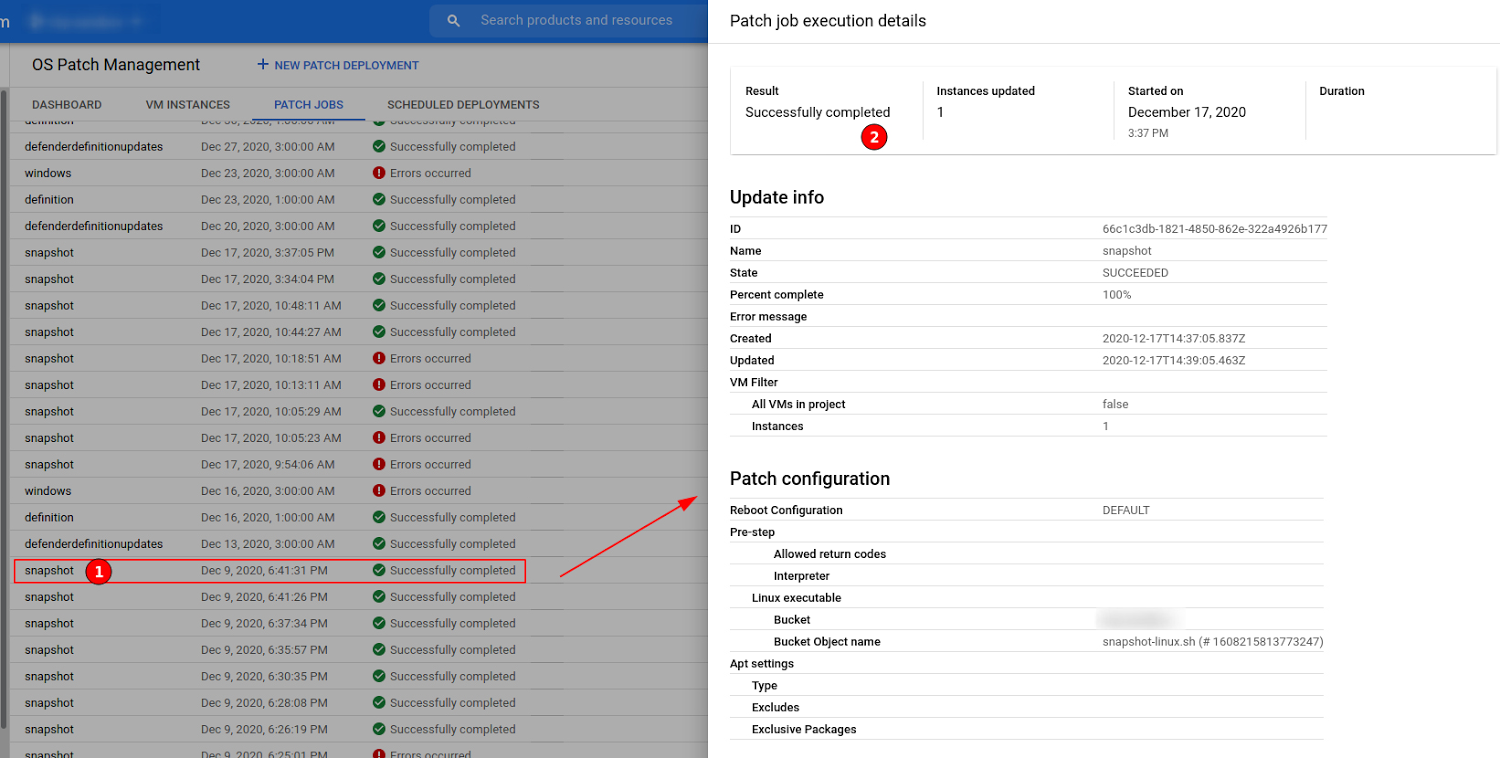Click the Updated timestamp 2020-12-17T14:39:05.463Z
This screenshot has height=758, width=1500.
pos(1174,361)
